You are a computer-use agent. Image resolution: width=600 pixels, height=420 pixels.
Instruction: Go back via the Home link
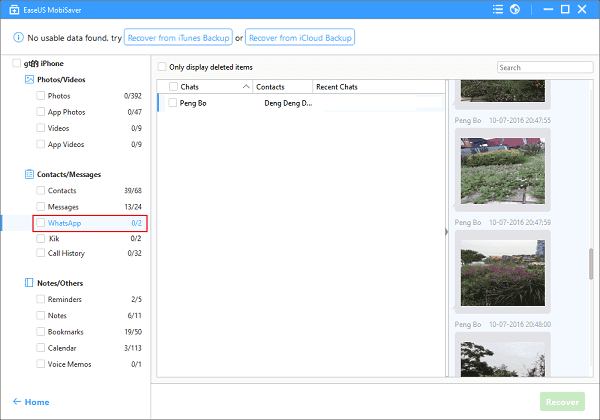[37, 402]
